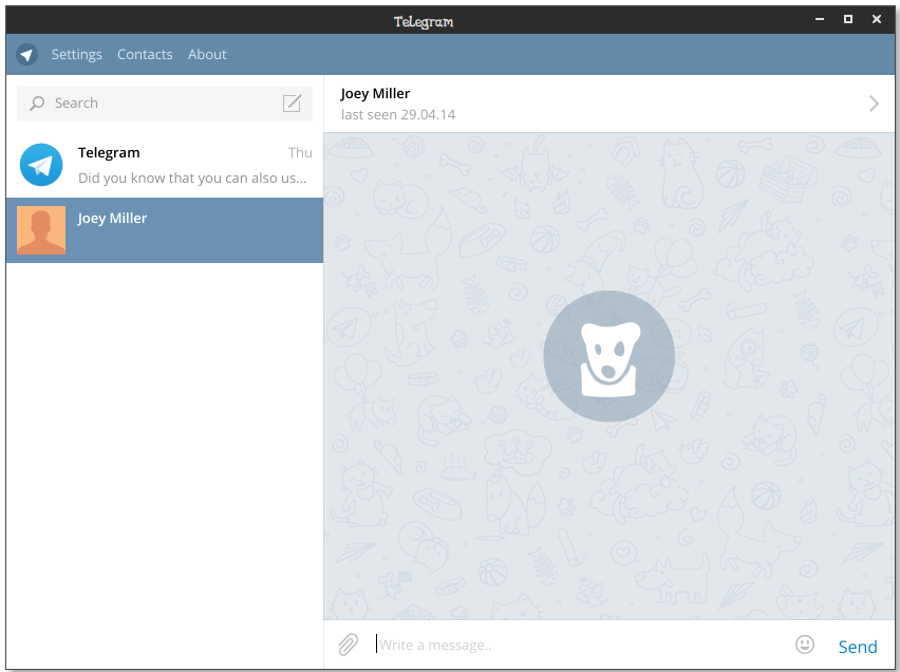The image size is (900, 672).
Task: Click the dog placeholder image in chat
Action: tap(609, 356)
